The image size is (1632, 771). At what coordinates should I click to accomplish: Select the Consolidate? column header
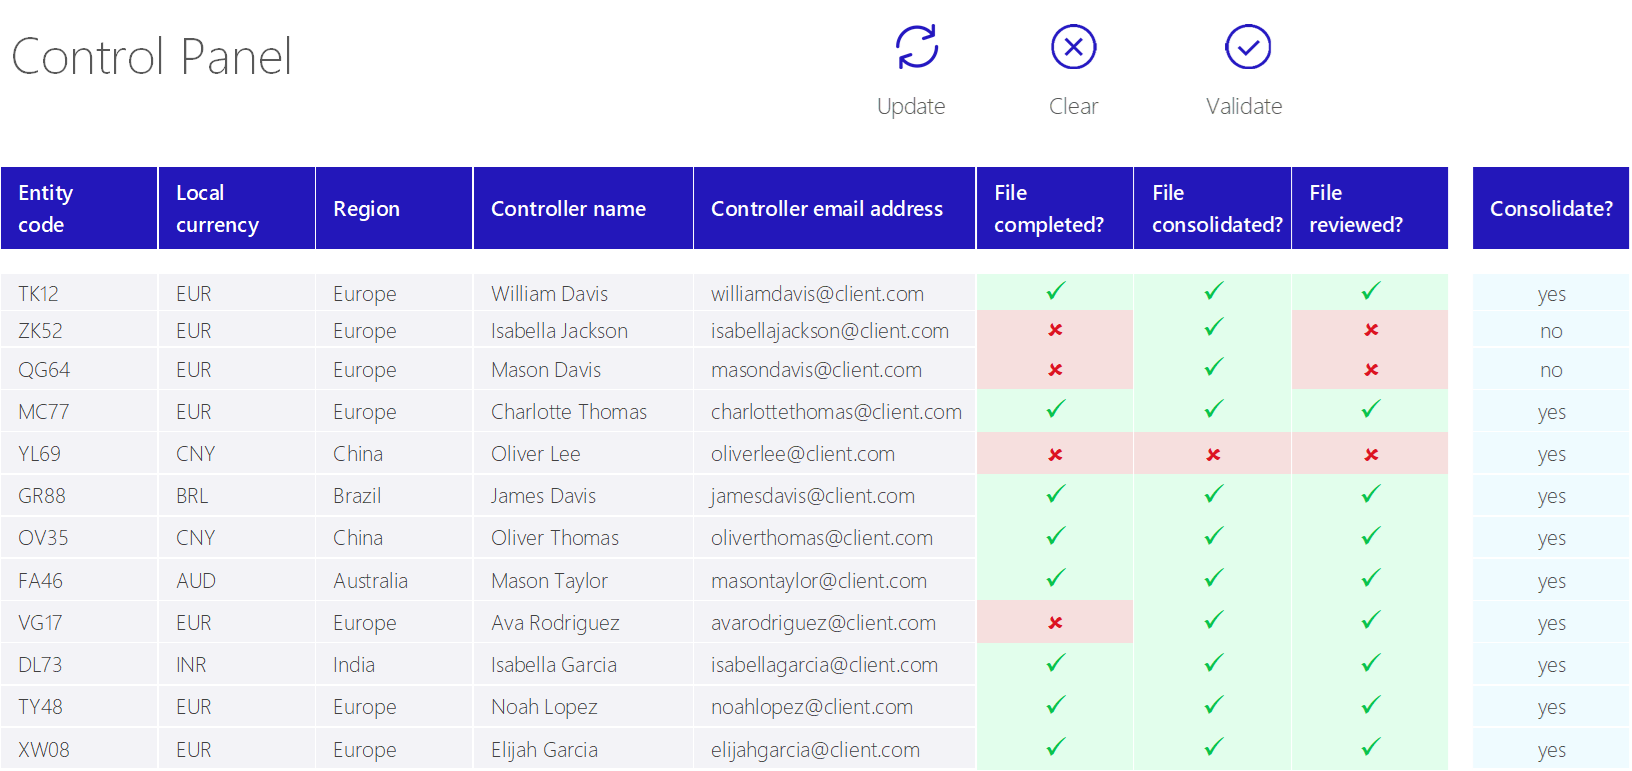tap(1551, 208)
